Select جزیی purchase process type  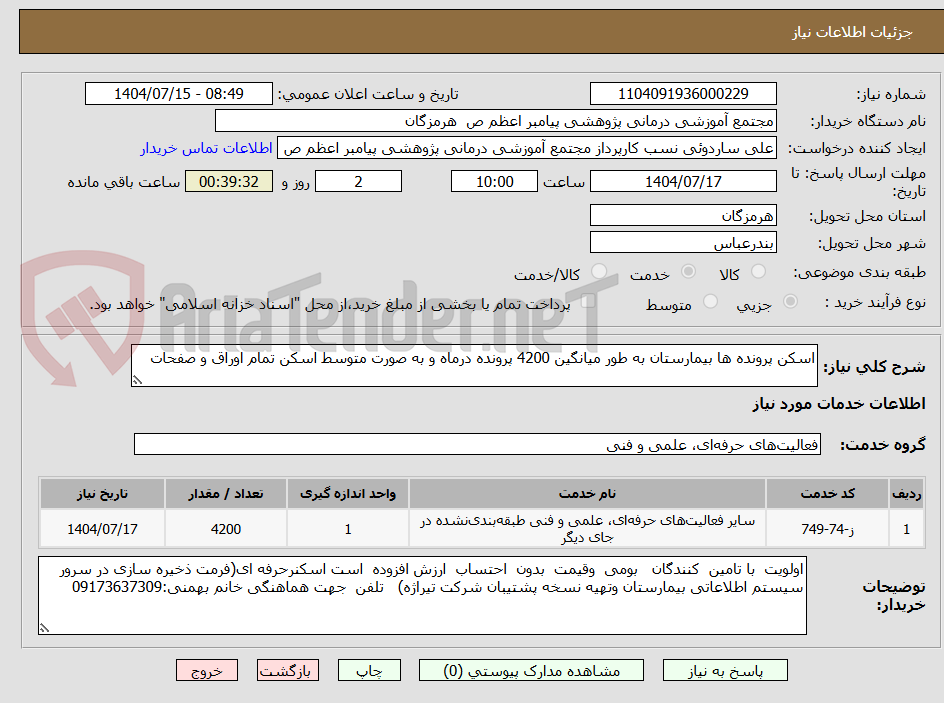tap(789, 302)
